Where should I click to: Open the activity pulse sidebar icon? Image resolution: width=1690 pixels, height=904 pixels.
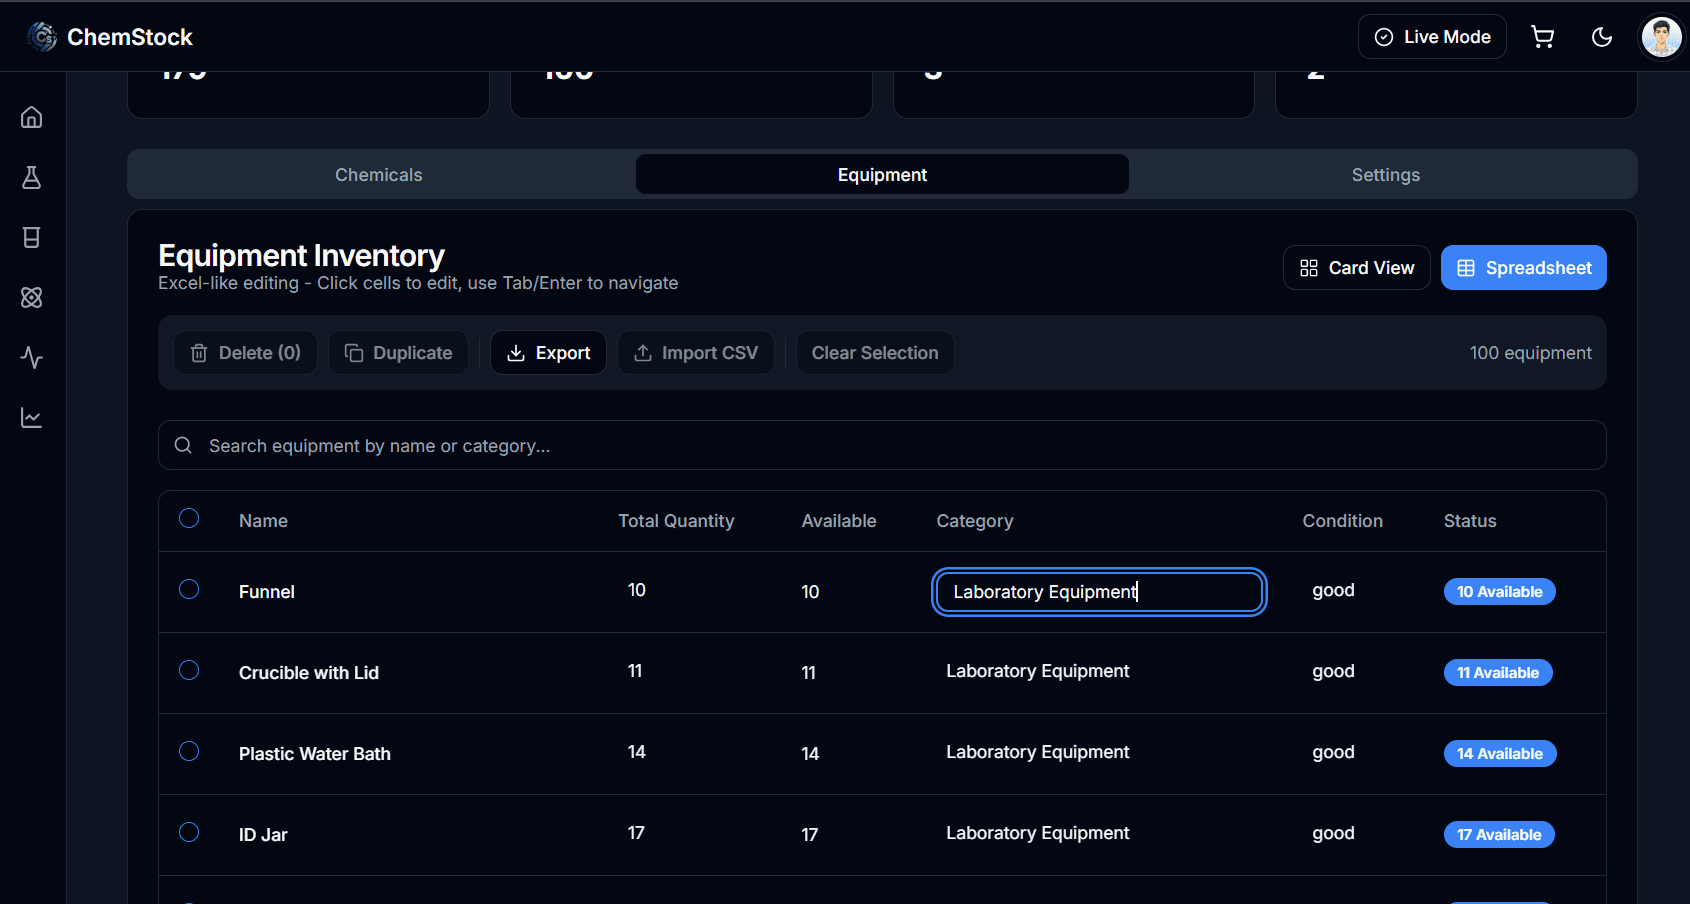coord(32,357)
